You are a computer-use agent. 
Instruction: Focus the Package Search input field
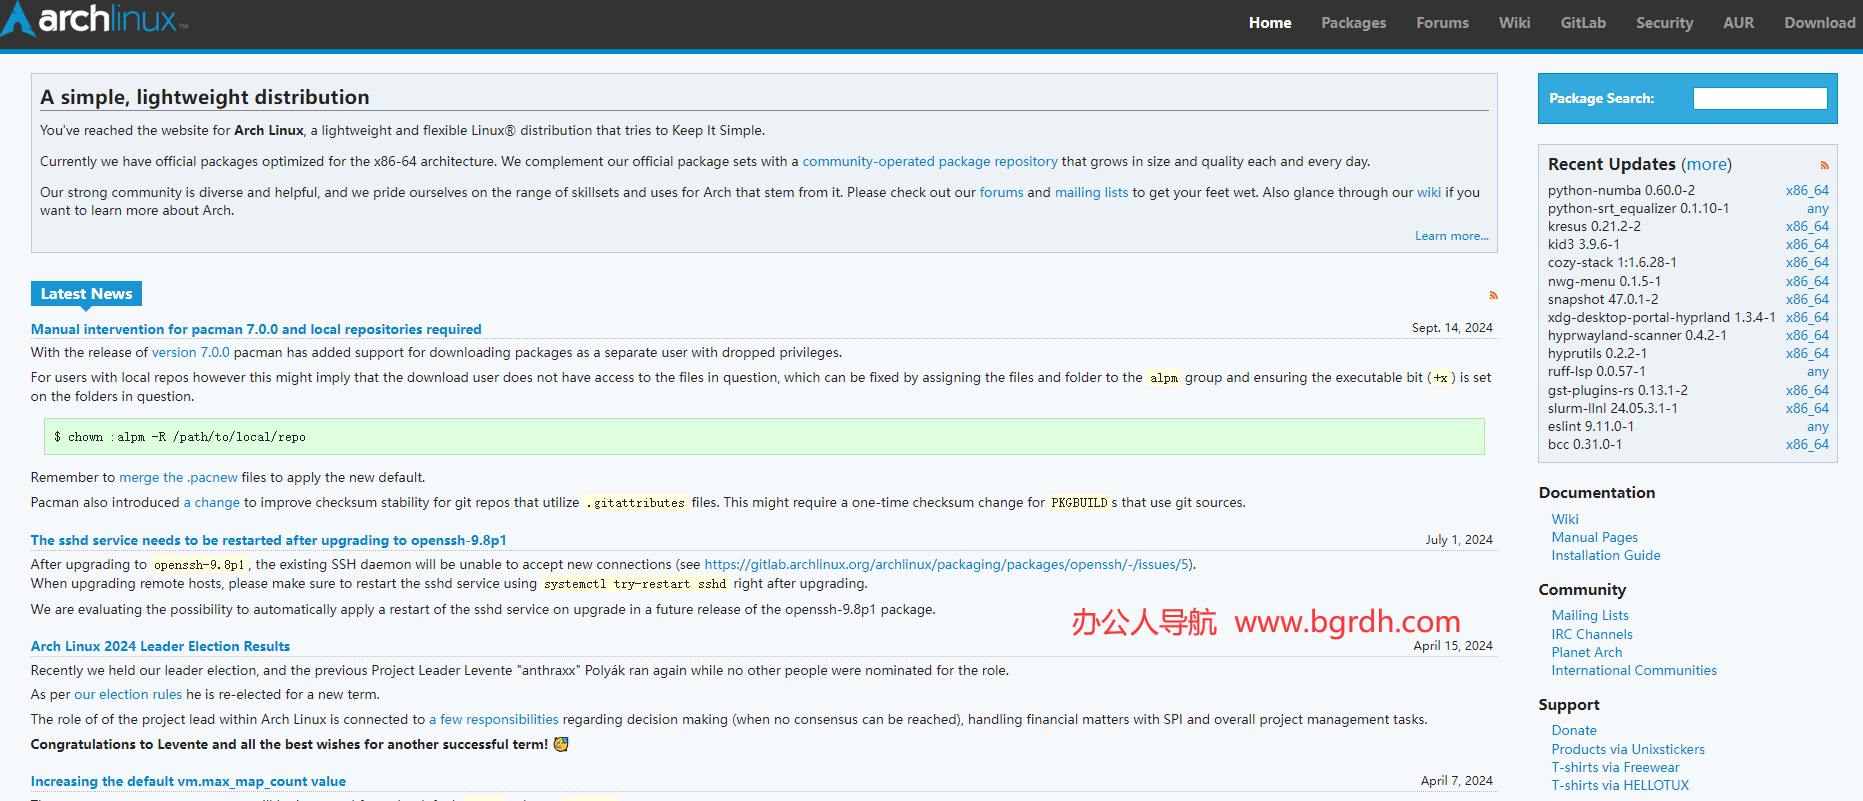[1760, 98]
